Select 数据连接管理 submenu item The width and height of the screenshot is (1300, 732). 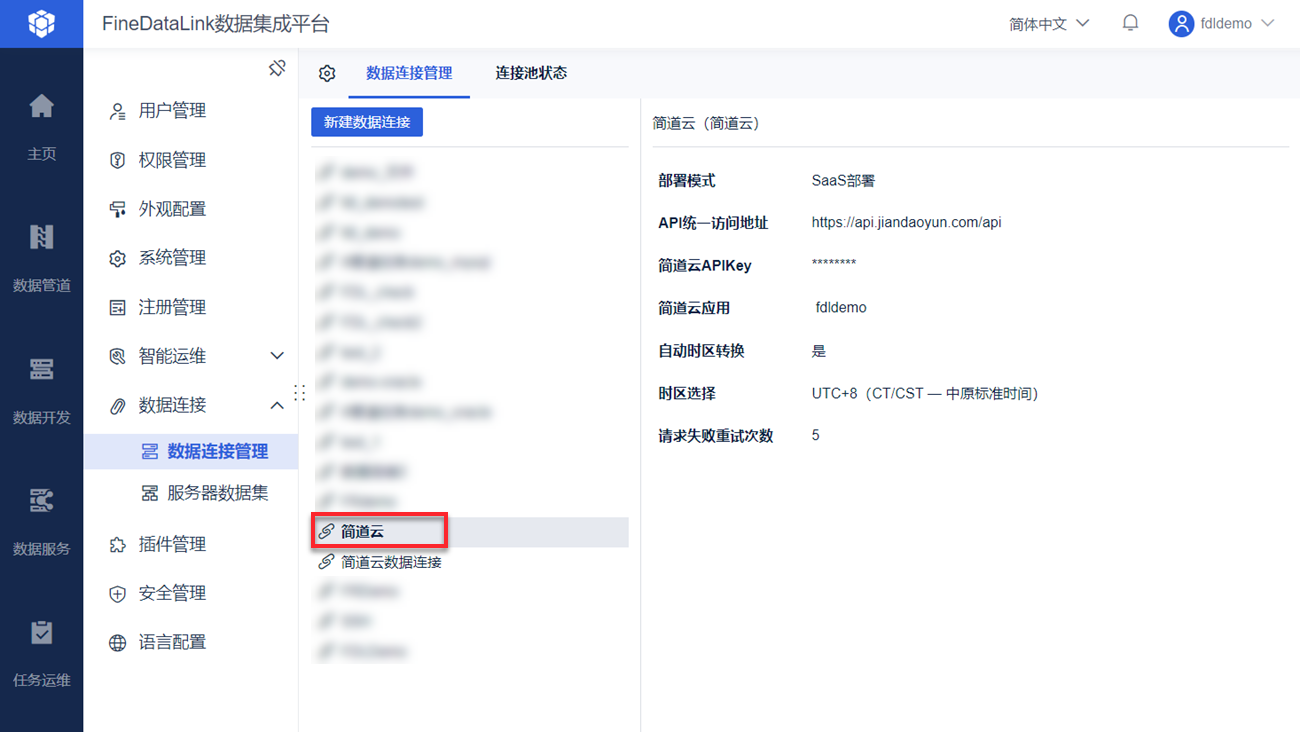190,452
